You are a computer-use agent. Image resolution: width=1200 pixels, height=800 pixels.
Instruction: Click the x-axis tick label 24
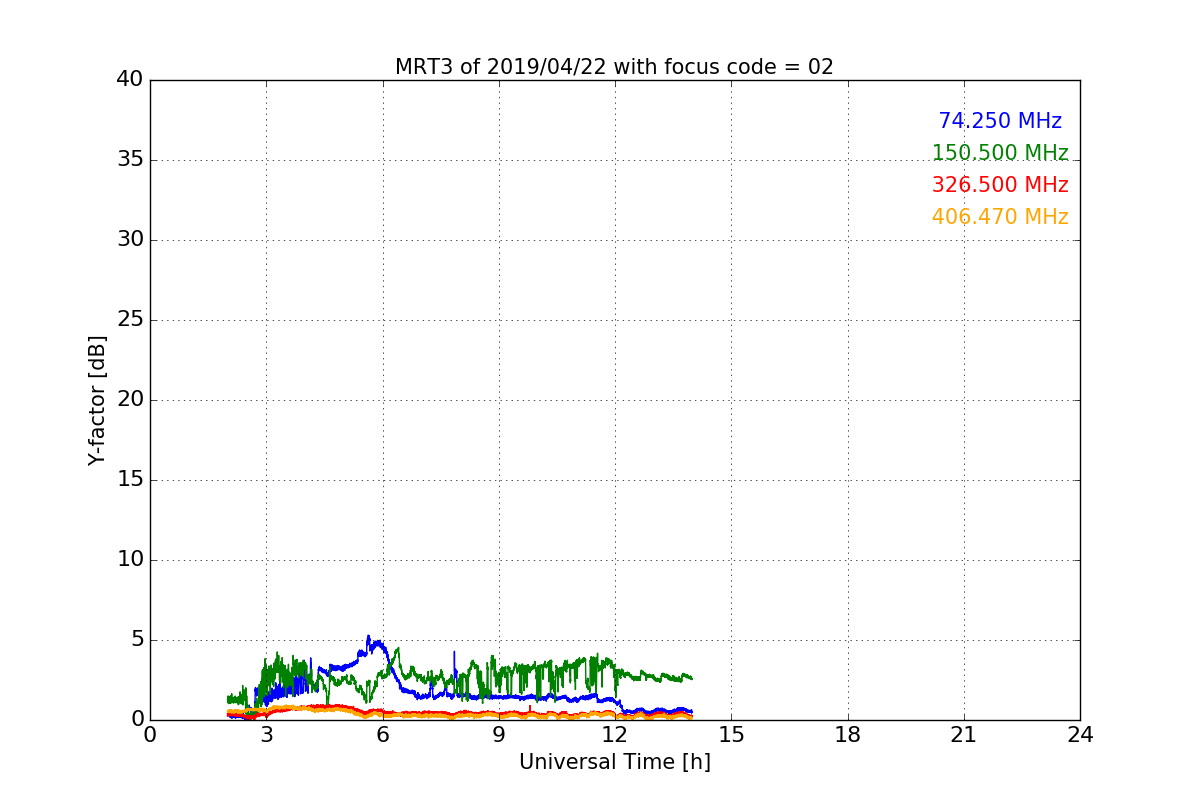point(1080,734)
